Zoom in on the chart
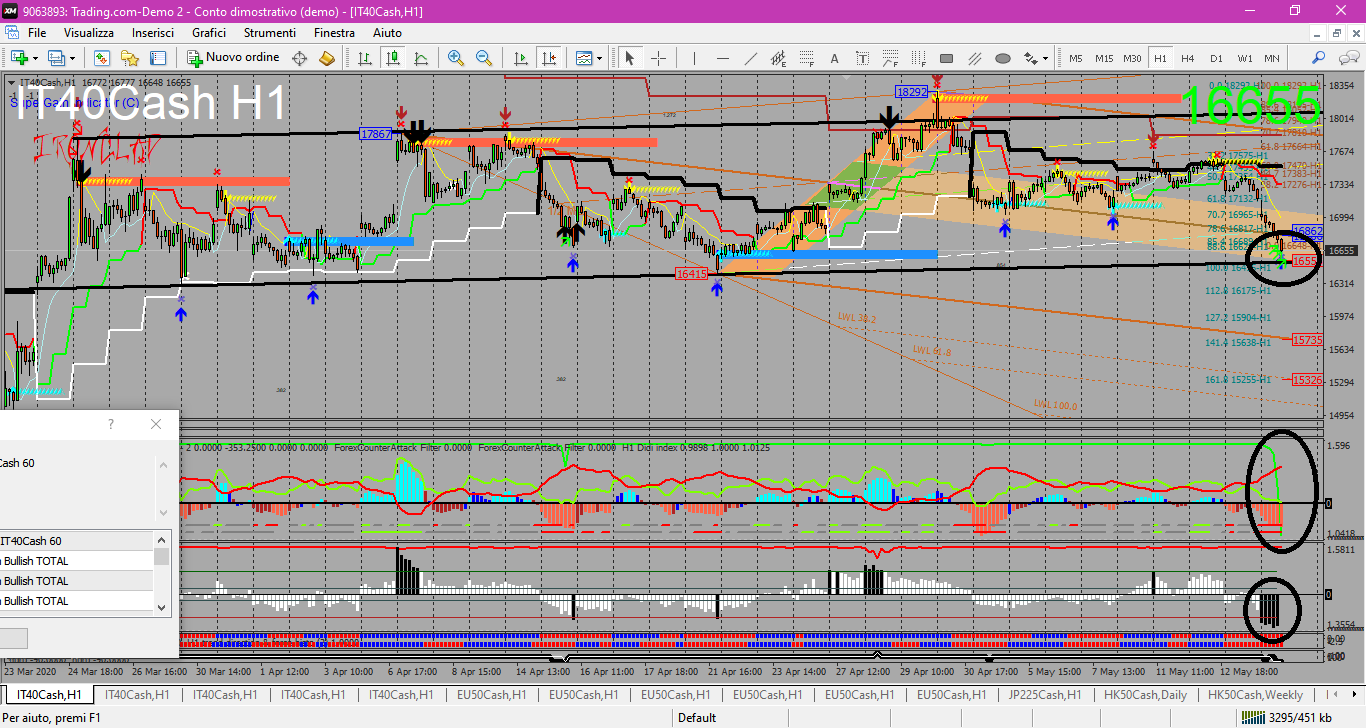Image resolution: width=1366 pixels, height=728 pixels. [x=456, y=58]
